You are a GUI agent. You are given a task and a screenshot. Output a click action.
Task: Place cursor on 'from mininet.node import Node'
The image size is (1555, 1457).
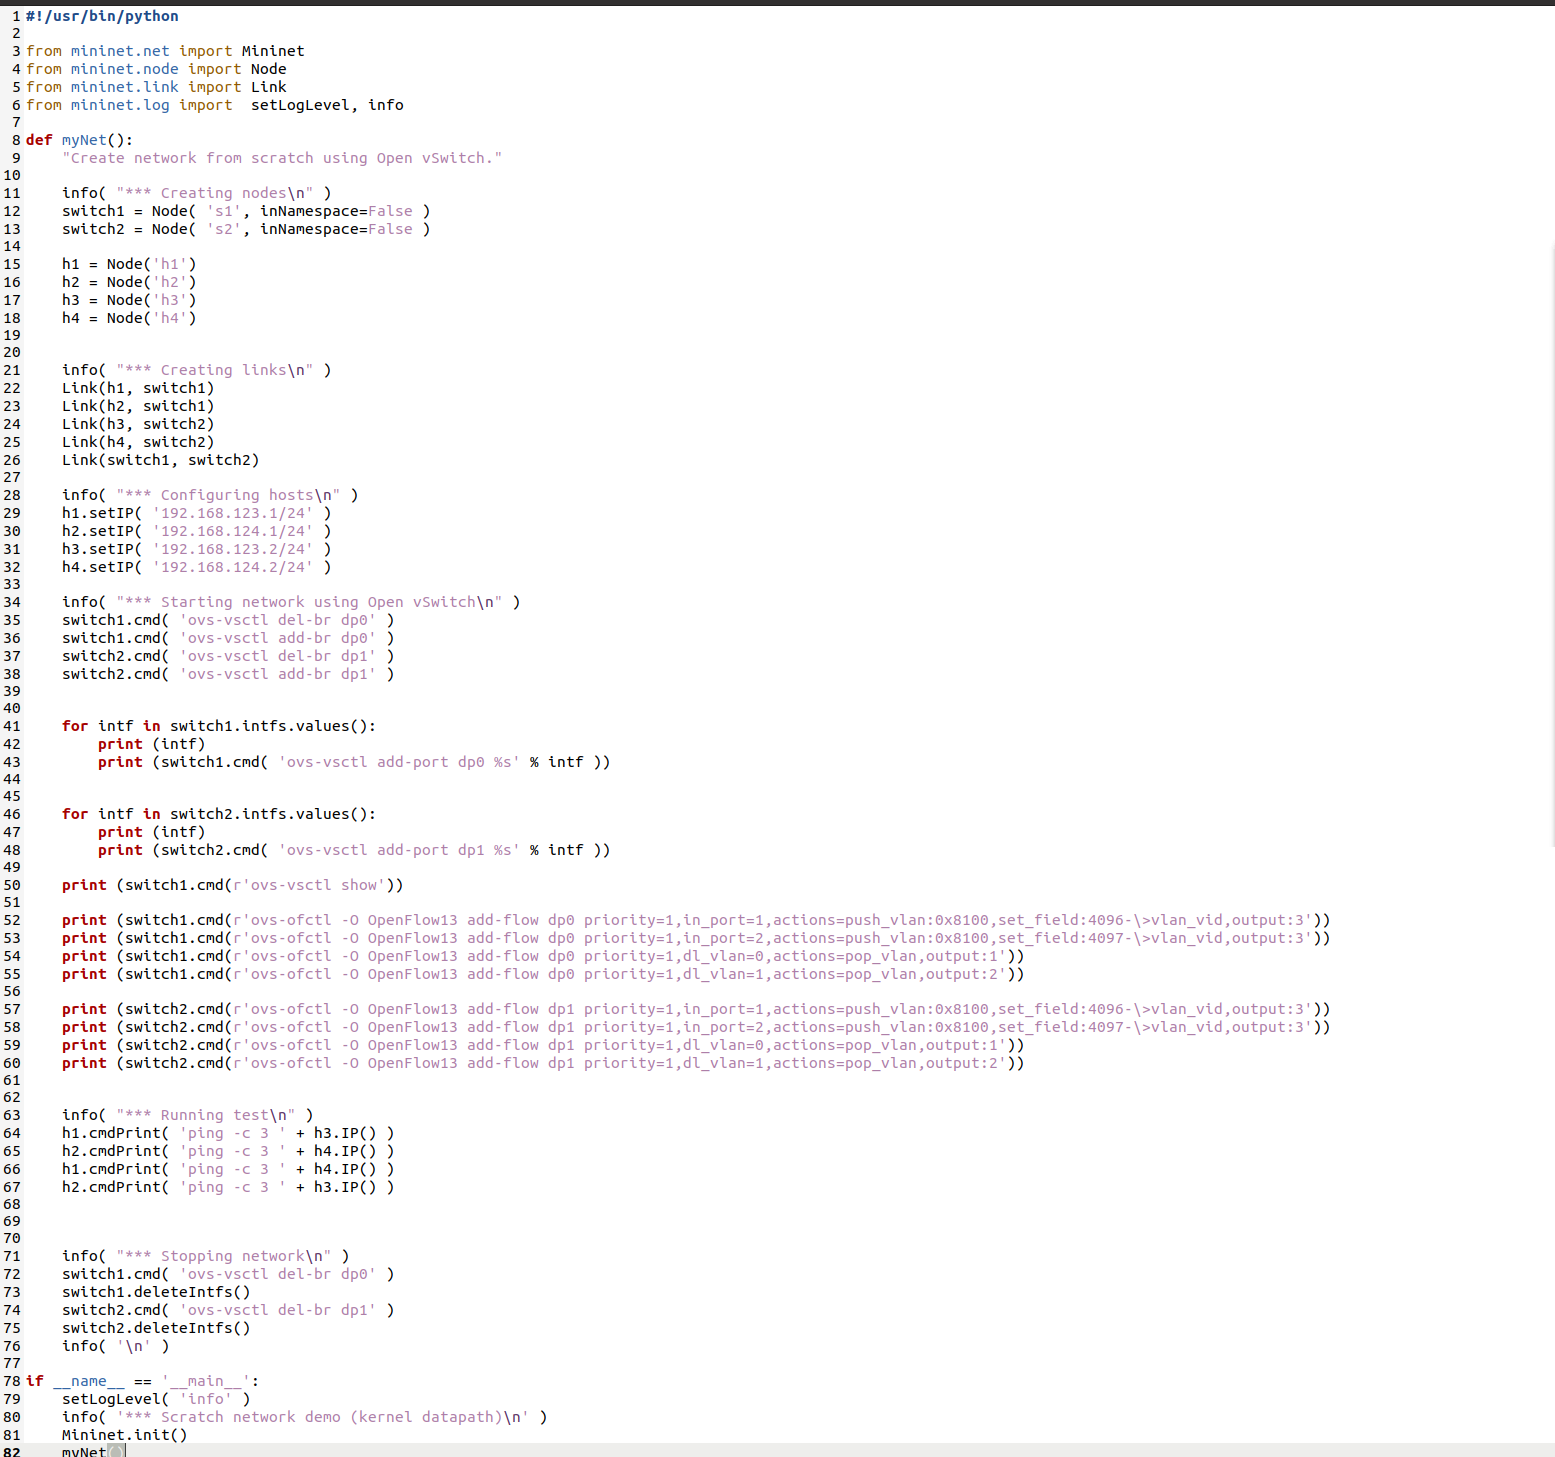click(156, 69)
